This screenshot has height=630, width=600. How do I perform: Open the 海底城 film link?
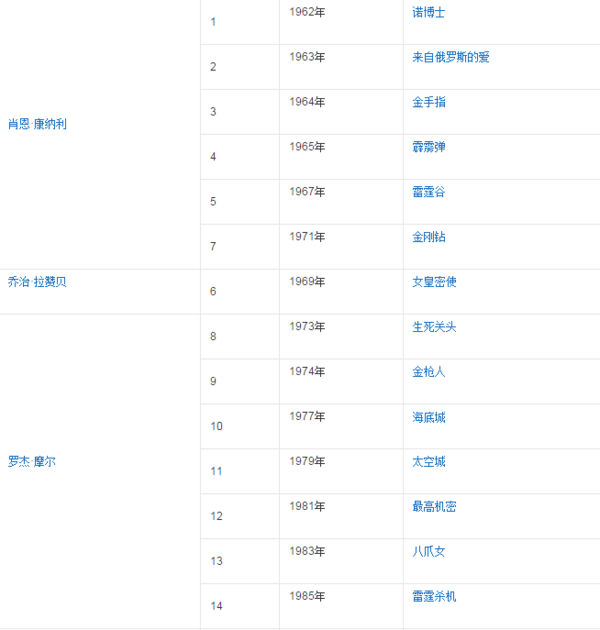click(428, 417)
